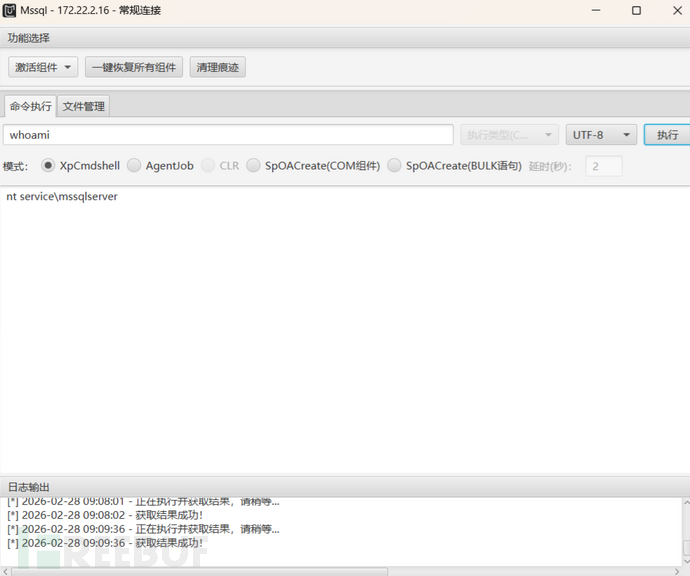This screenshot has width=690, height=576.
Task: Click log entry 09:09:36 获取结果成功
Action: (x=105, y=543)
